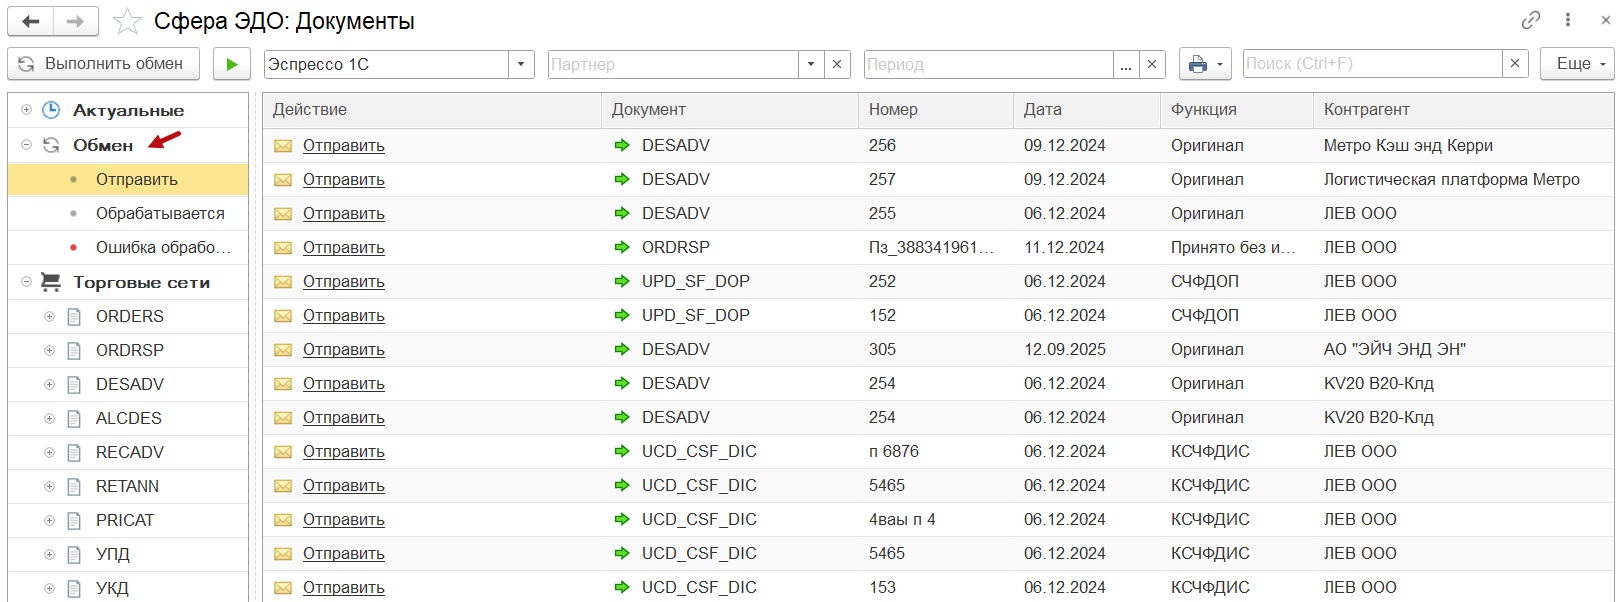1617x602 pixels.
Task: Click Отправить link for DESADV 256
Action: [343, 145]
